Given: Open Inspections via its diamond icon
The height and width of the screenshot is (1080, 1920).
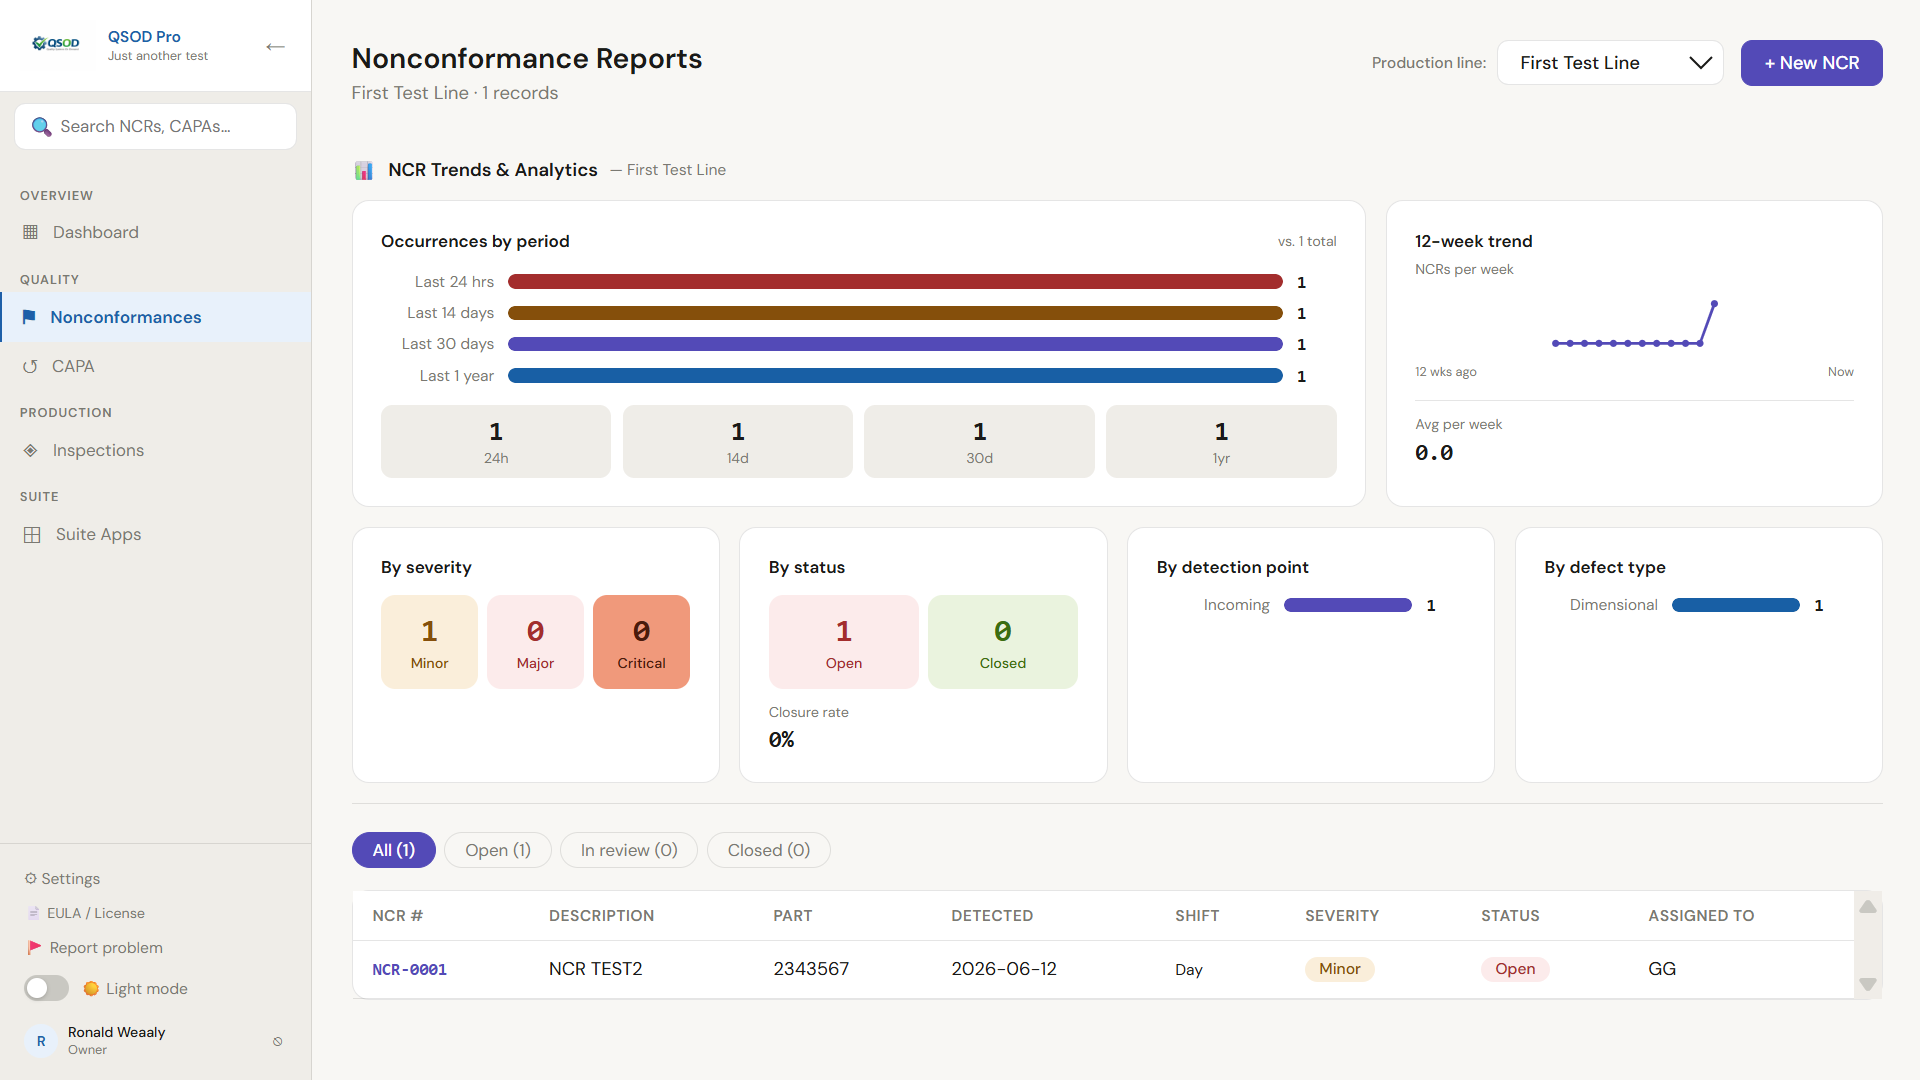Looking at the screenshot, I should point(31,451).
